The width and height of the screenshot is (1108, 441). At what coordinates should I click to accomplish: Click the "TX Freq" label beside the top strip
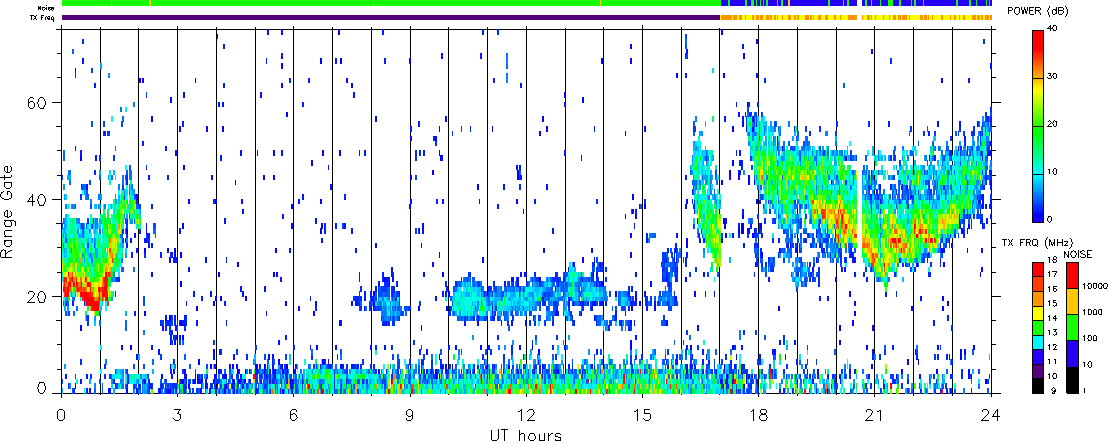(x=44, y=17)
